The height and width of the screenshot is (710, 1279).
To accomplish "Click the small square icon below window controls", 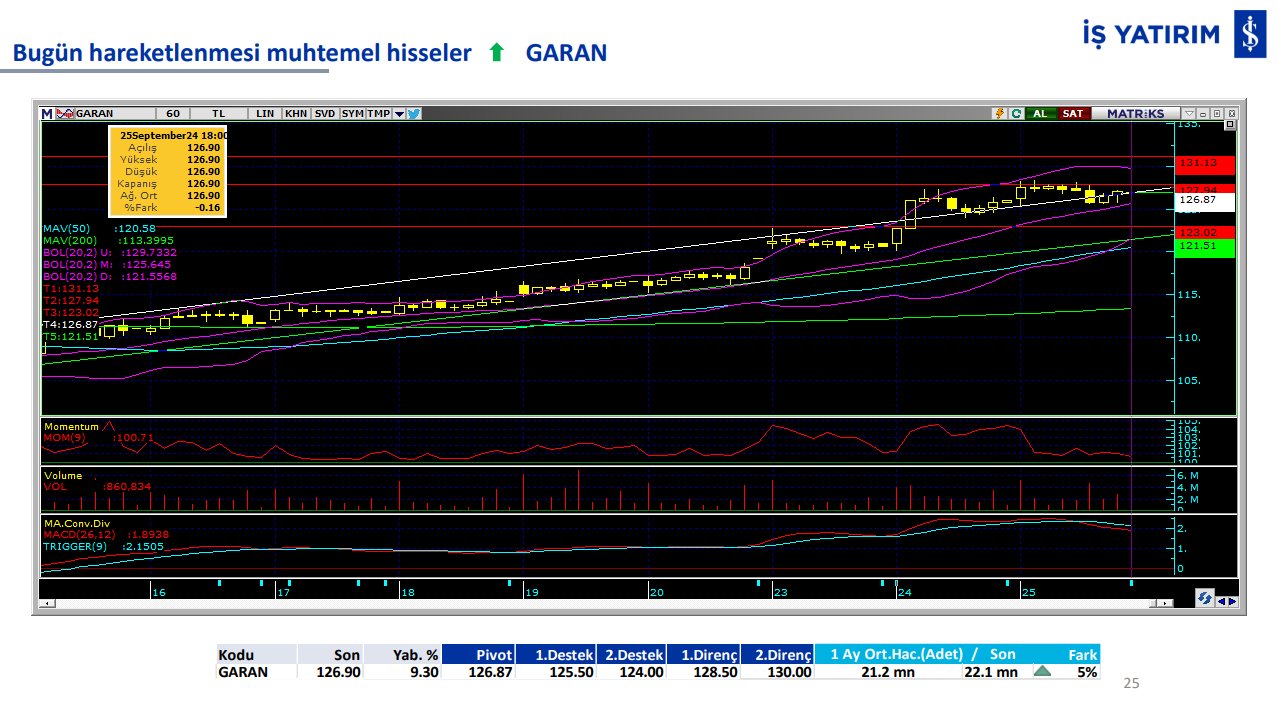I will pos(1229,125).
